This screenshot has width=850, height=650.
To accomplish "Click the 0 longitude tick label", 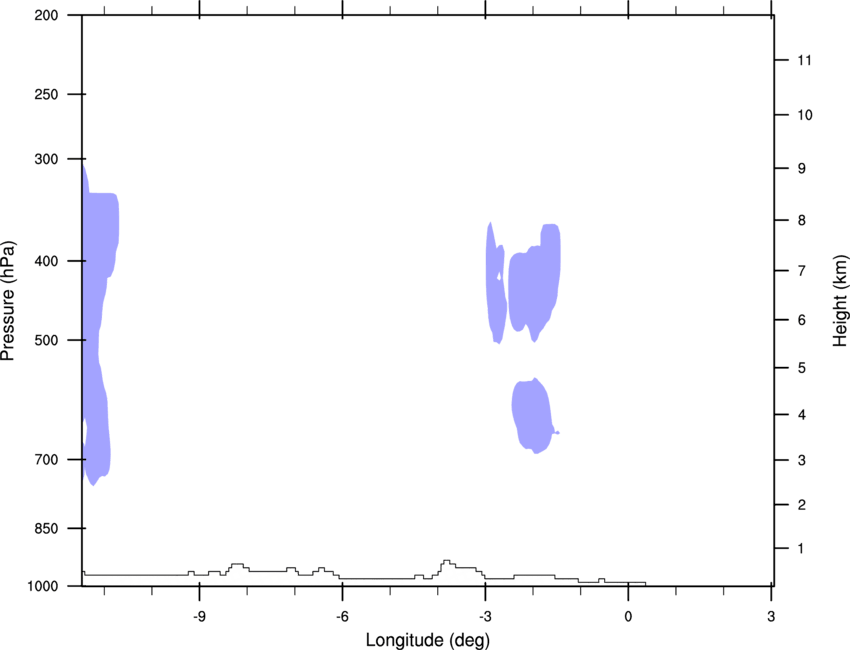I will click(x=628, y=616).
